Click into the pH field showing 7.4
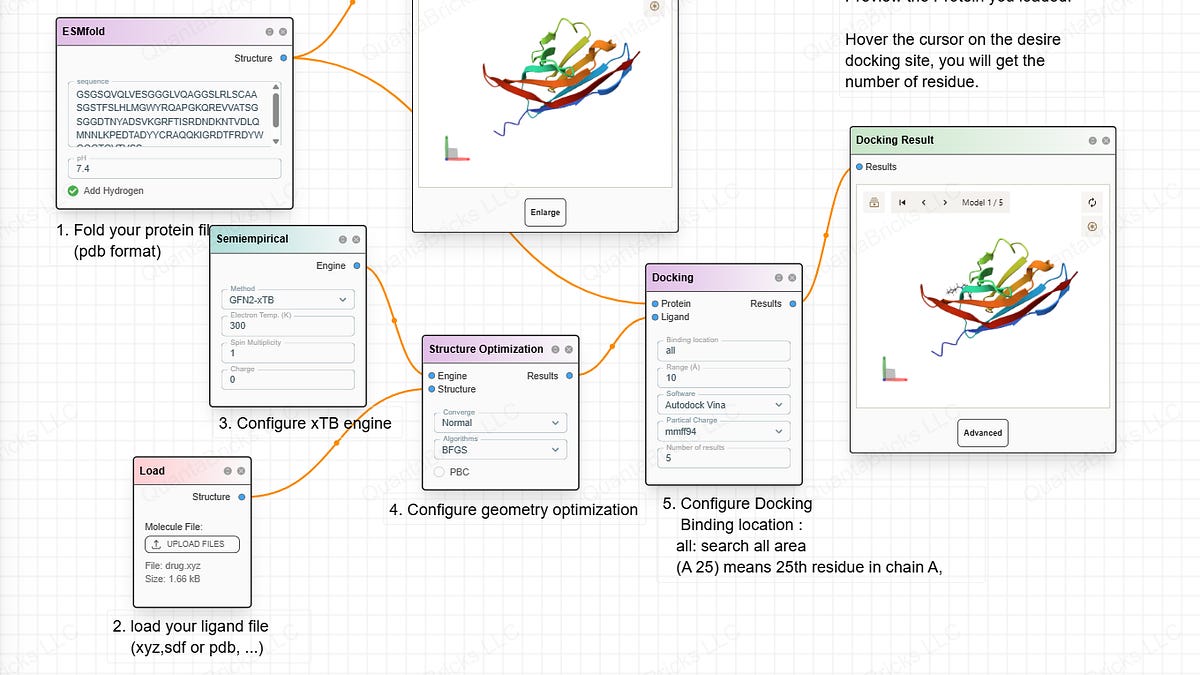This screenshot has width=1200, height=675. click(x=175, y=168)
